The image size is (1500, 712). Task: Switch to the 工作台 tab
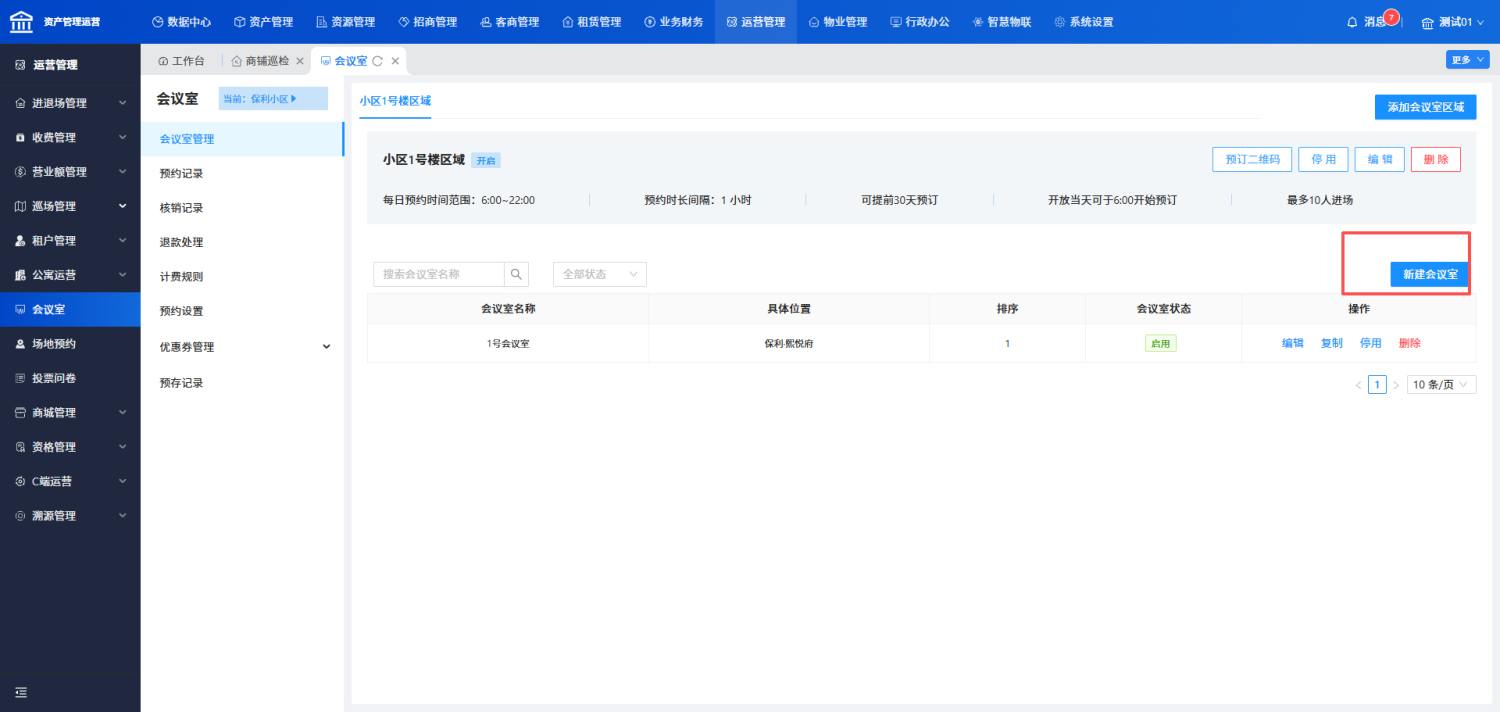click(x=181, y=61)
